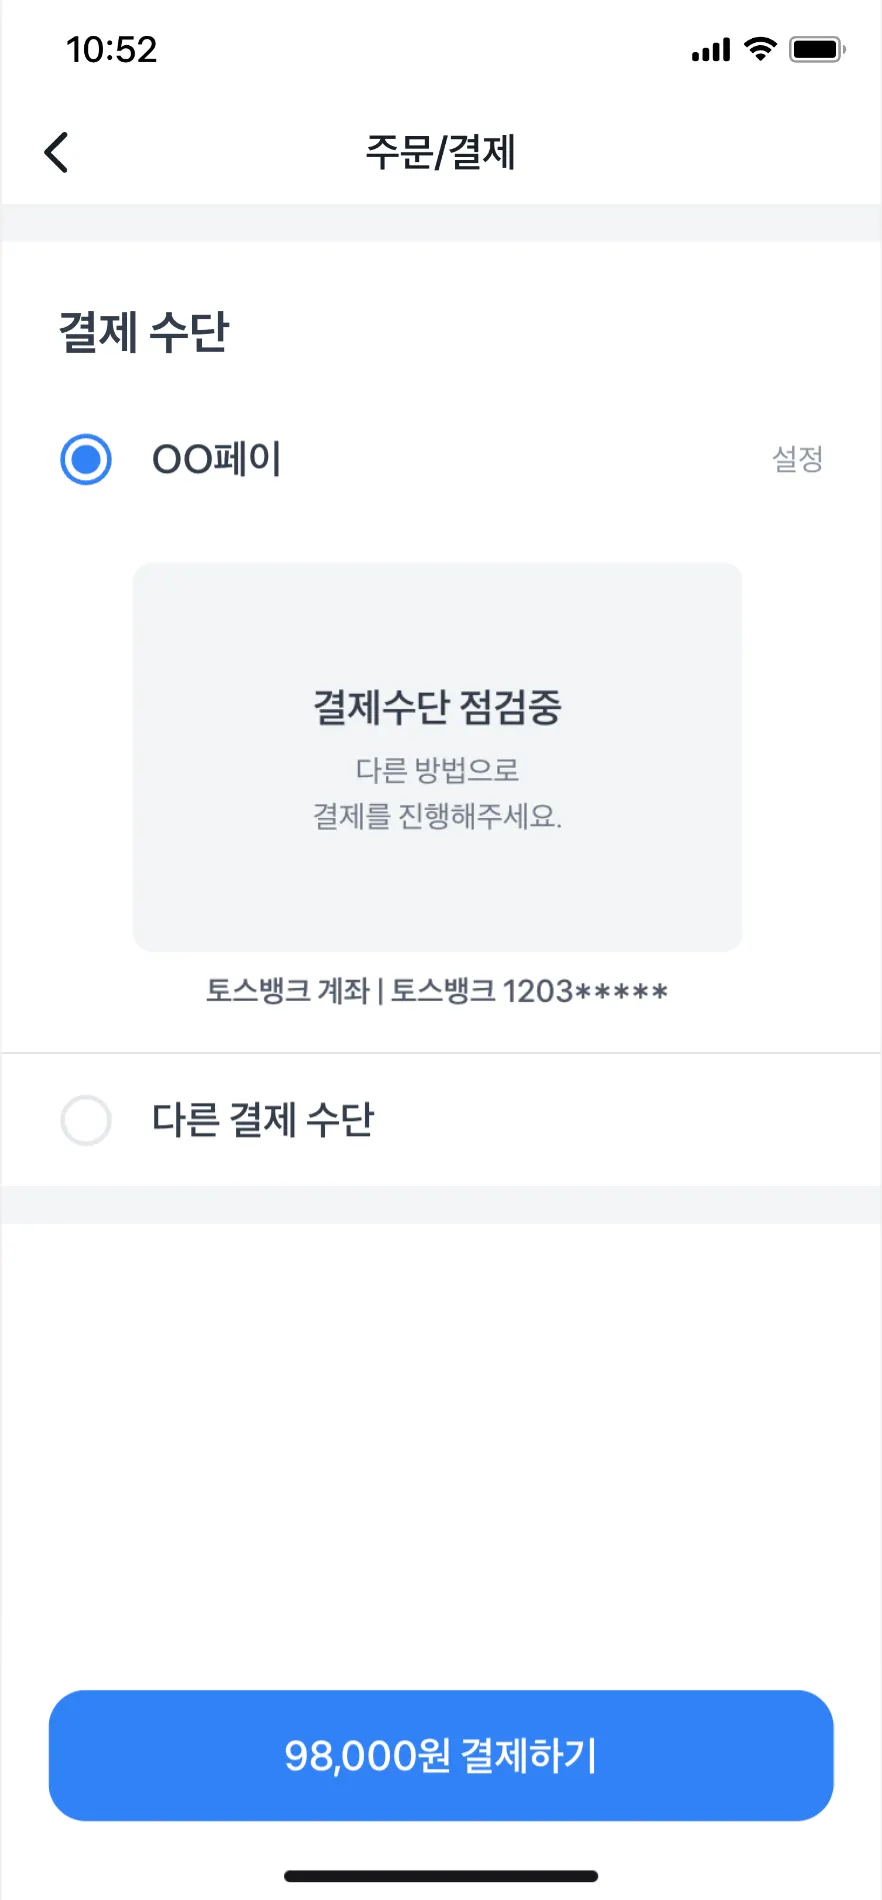Tap the cellular signal strength icon
Image resolution: width=882 pixels, height=1900 pixels.
pos(711,50)
